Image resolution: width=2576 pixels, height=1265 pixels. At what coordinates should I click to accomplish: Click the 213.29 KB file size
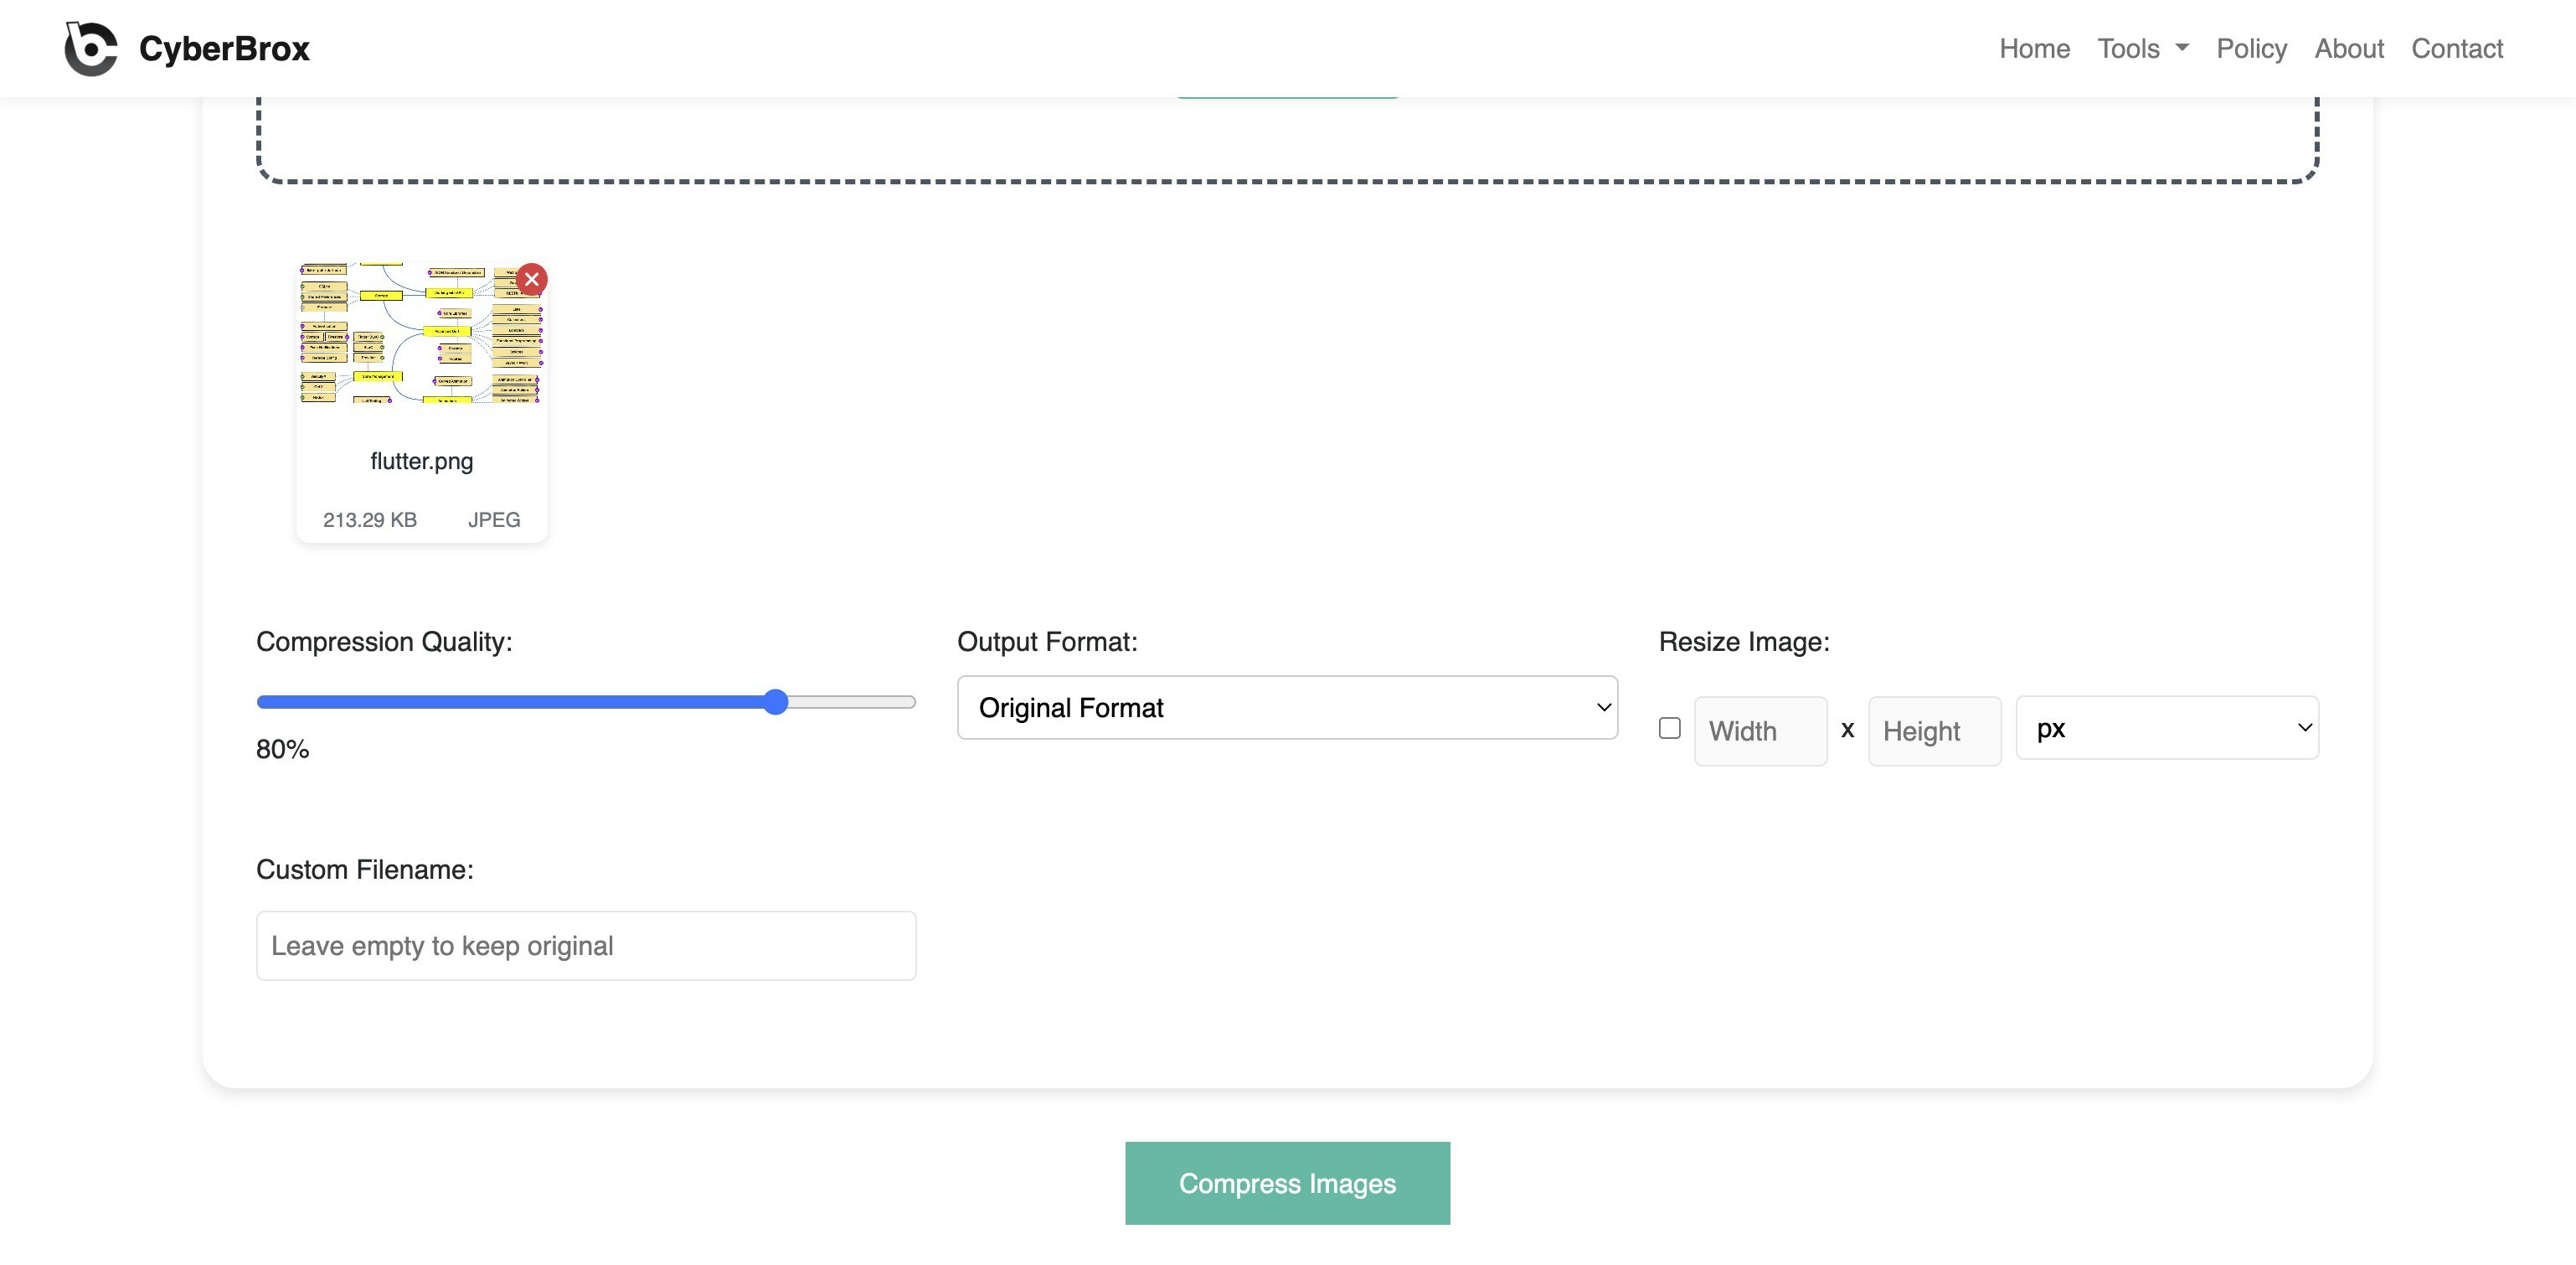tap(369, 520)
